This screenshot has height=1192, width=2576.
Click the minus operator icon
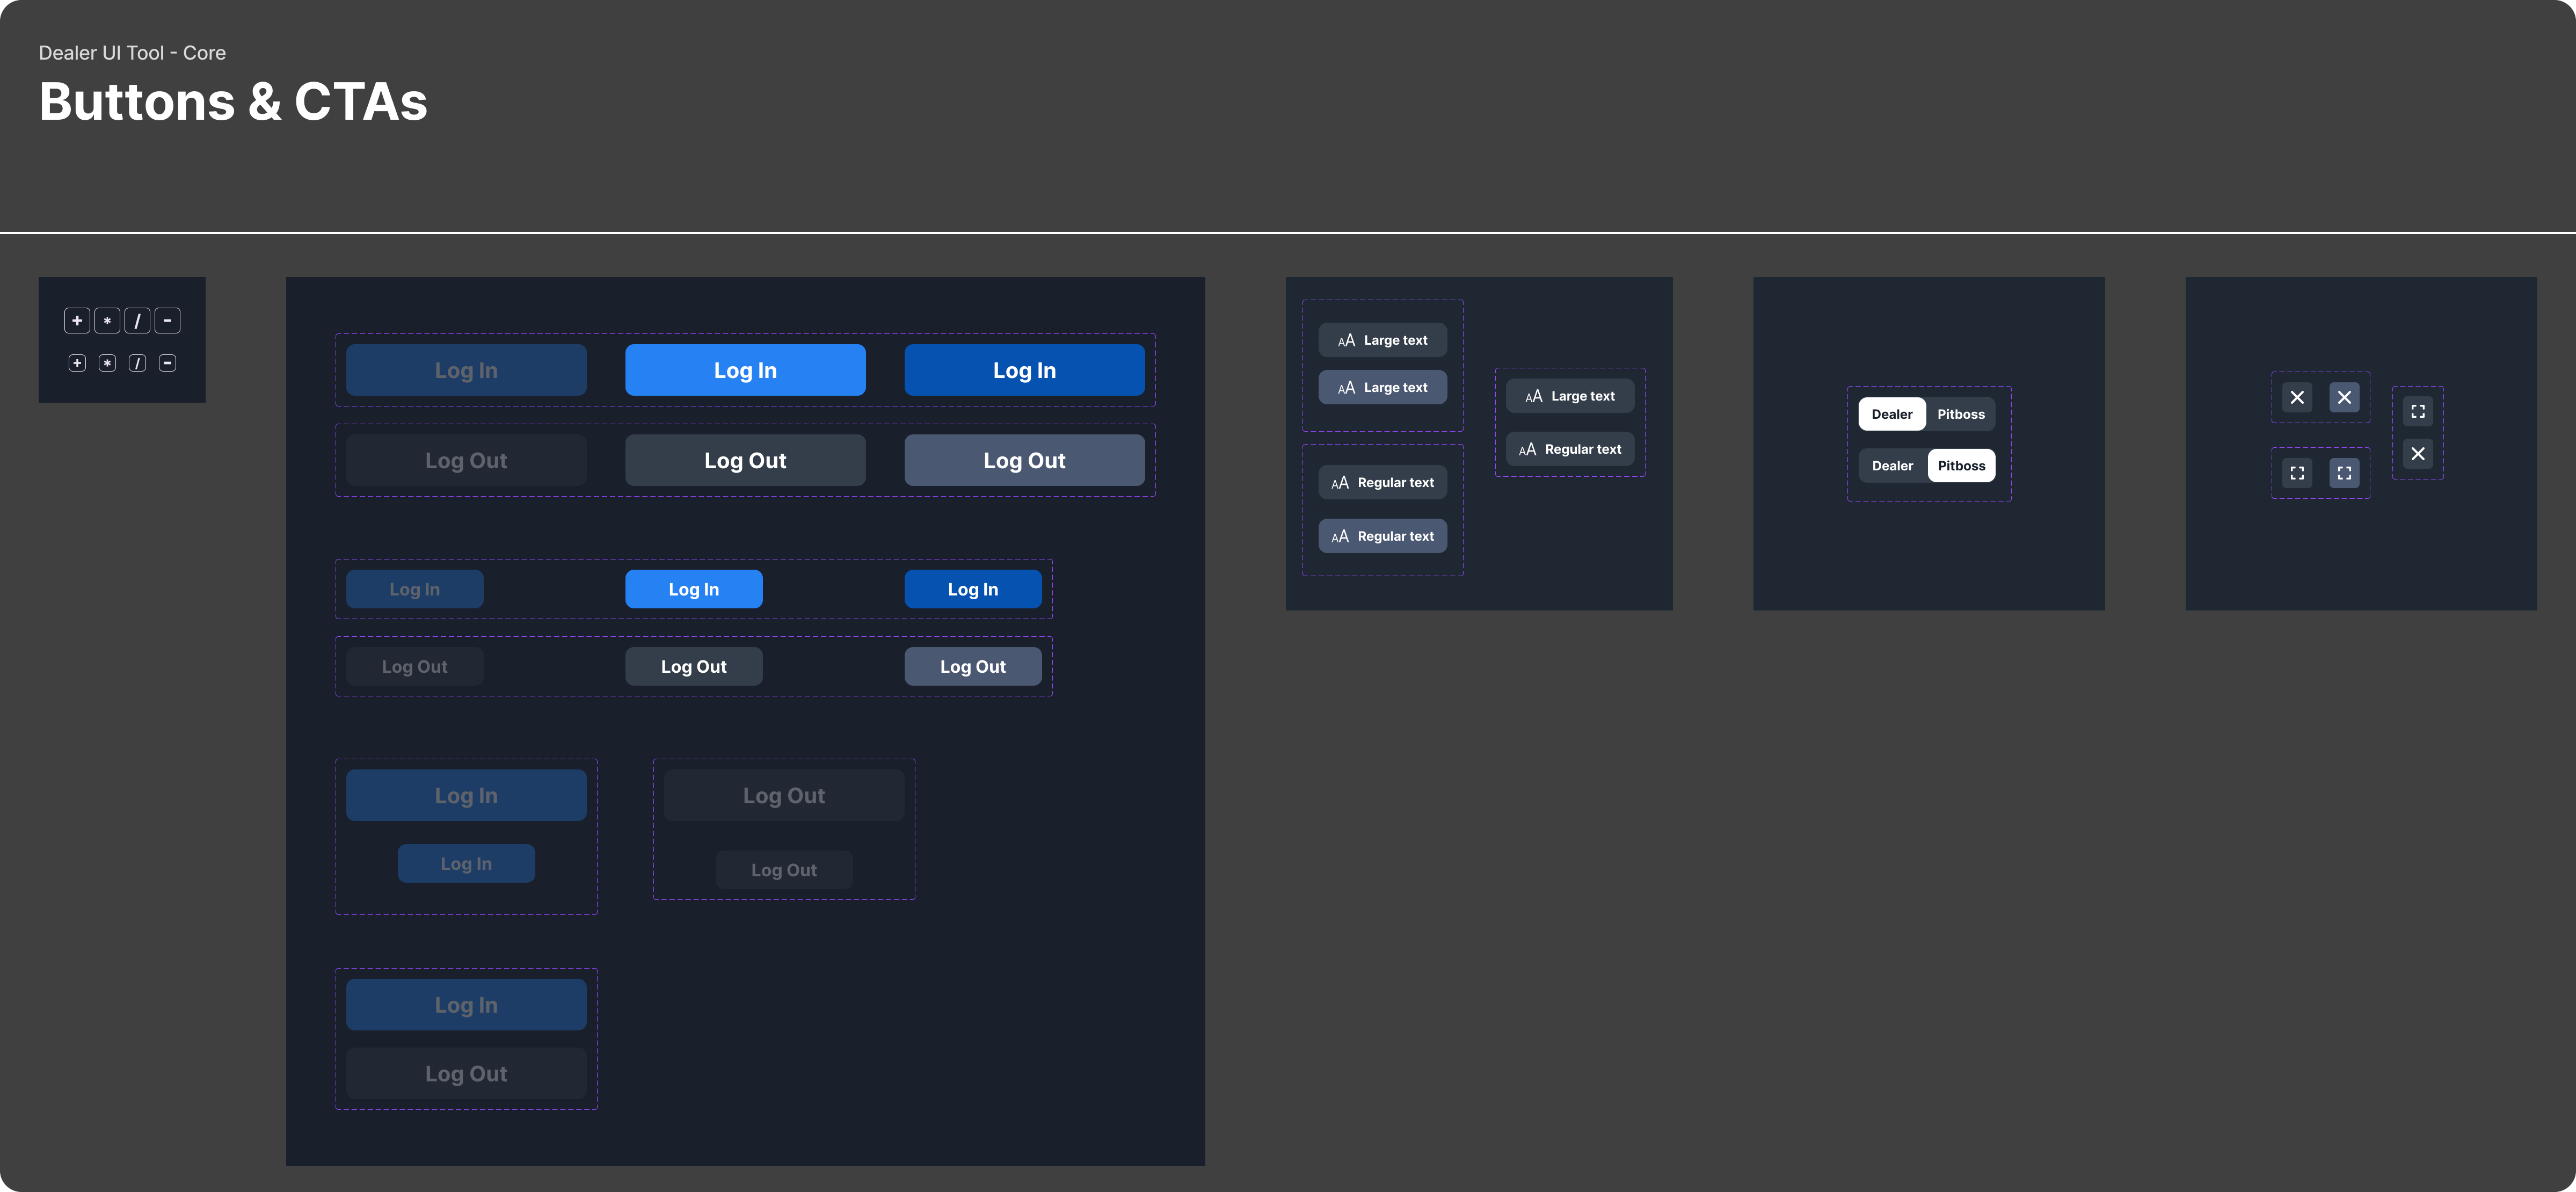(x=166, y=320)
